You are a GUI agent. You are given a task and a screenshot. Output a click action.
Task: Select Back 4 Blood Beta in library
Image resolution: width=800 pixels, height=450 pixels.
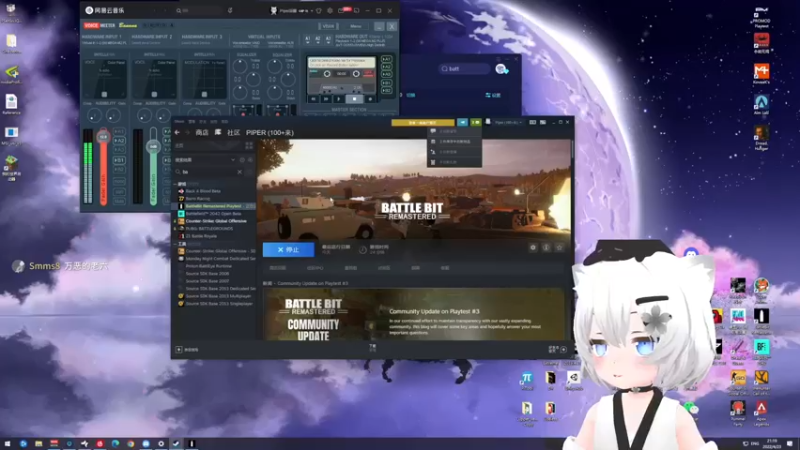click(203, 191)
